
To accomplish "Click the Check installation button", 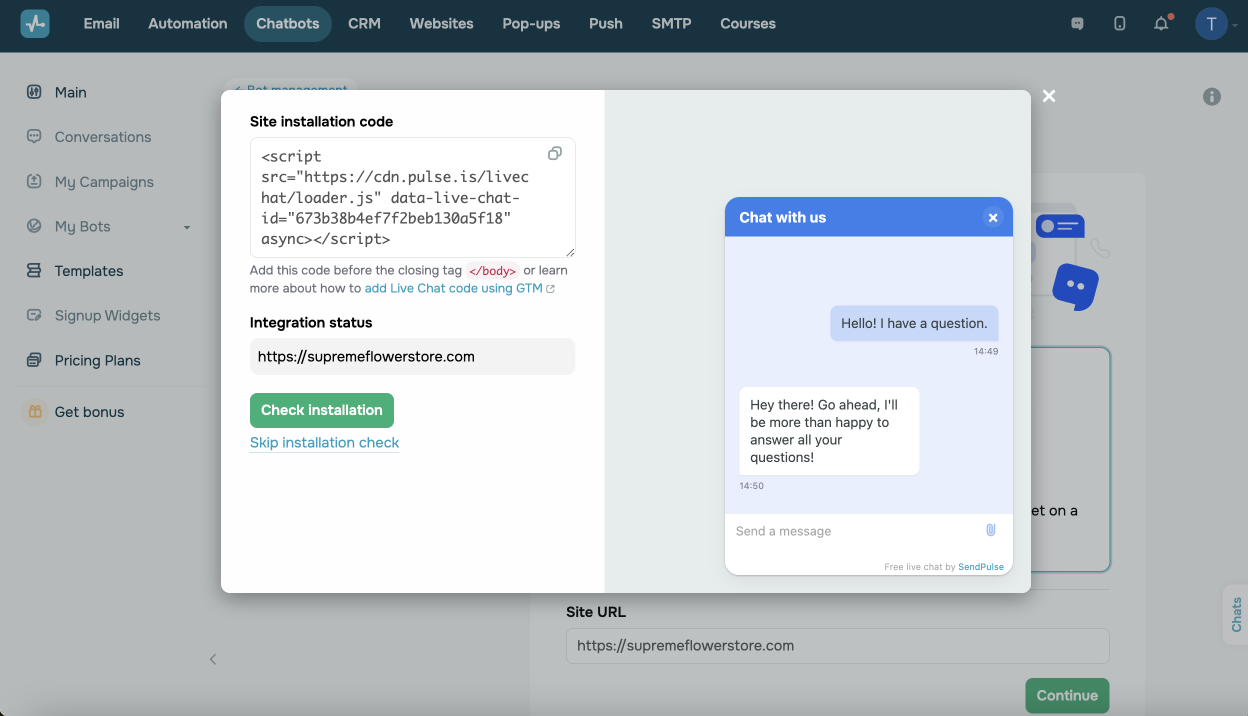I will click(322, 410).
